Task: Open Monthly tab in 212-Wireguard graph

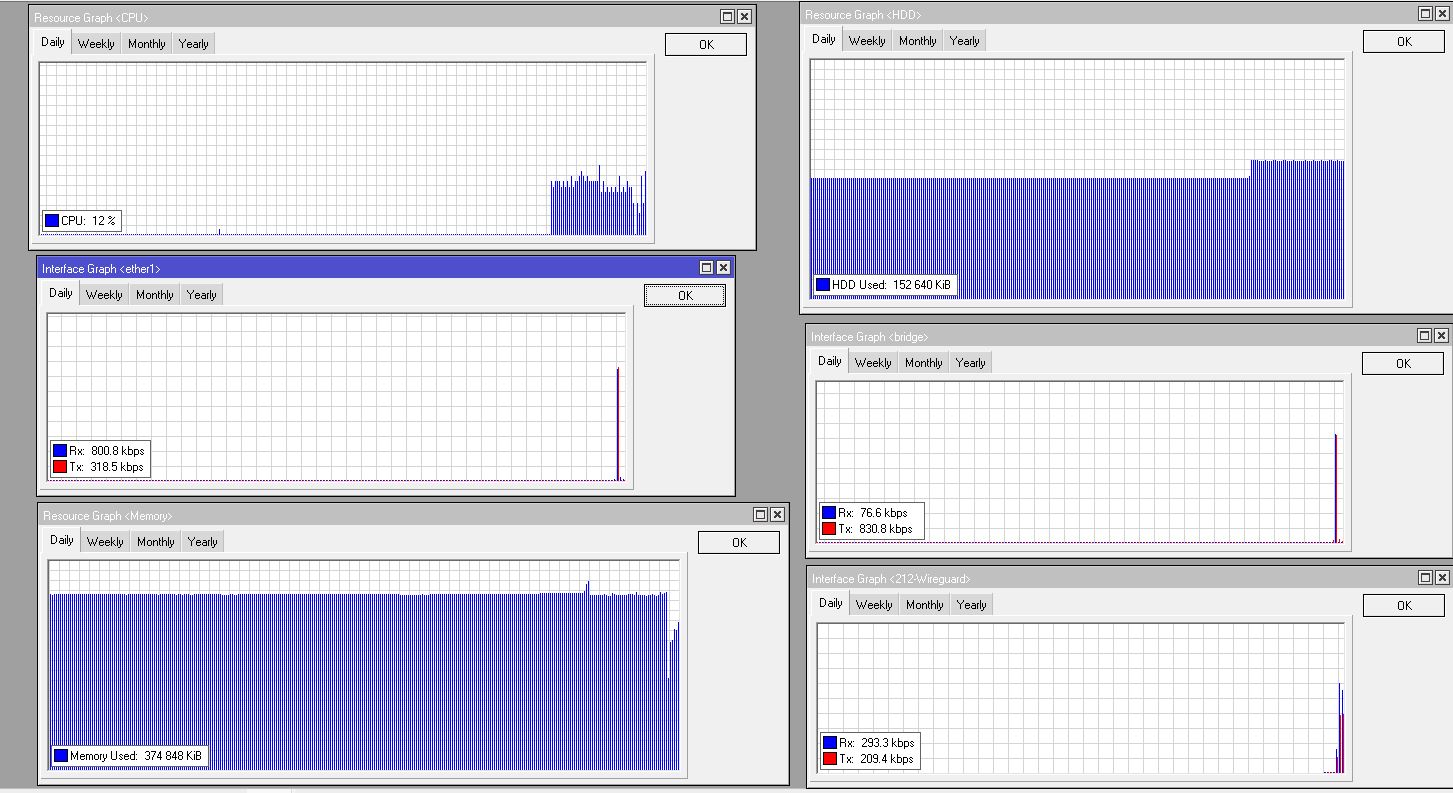Action: pos(925,605)
